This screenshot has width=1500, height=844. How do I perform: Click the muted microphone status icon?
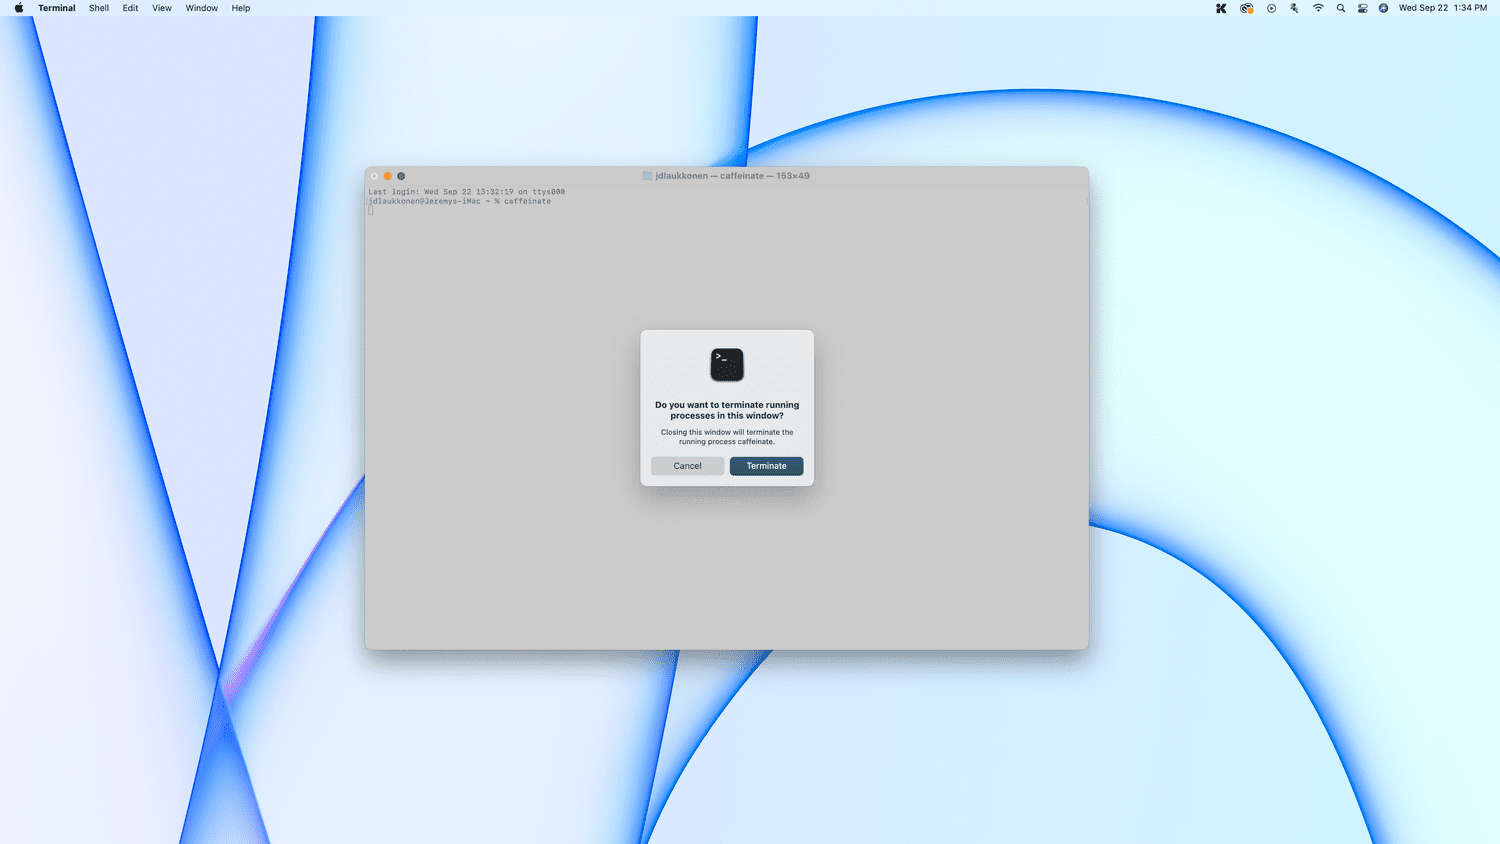click(x=1294, y=8)
